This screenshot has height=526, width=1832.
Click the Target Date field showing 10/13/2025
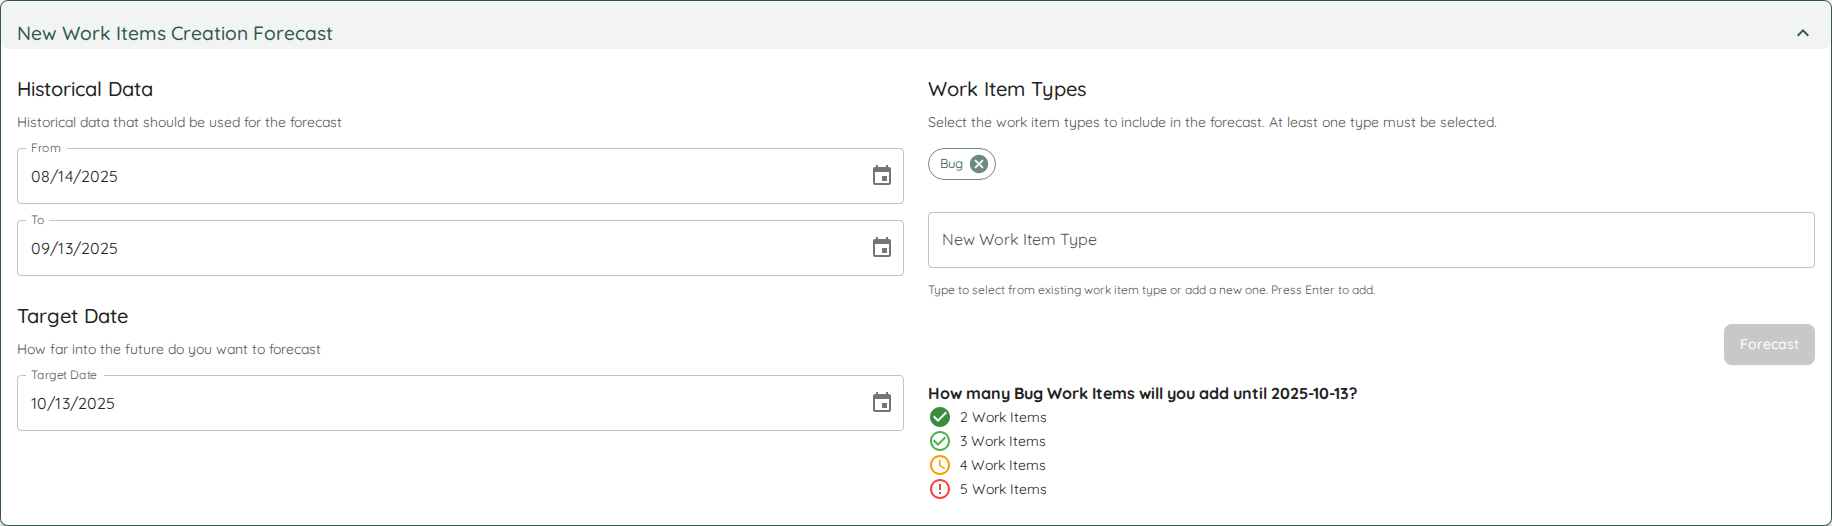click(400, 403)
